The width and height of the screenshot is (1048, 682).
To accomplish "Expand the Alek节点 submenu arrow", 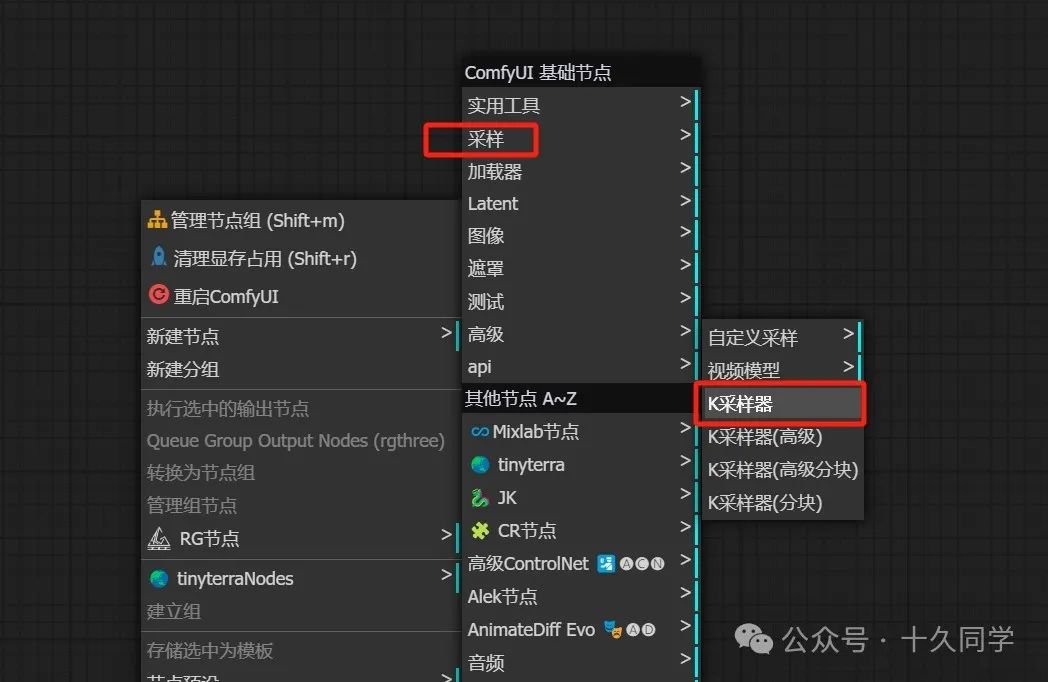I will tap(685, 592).
